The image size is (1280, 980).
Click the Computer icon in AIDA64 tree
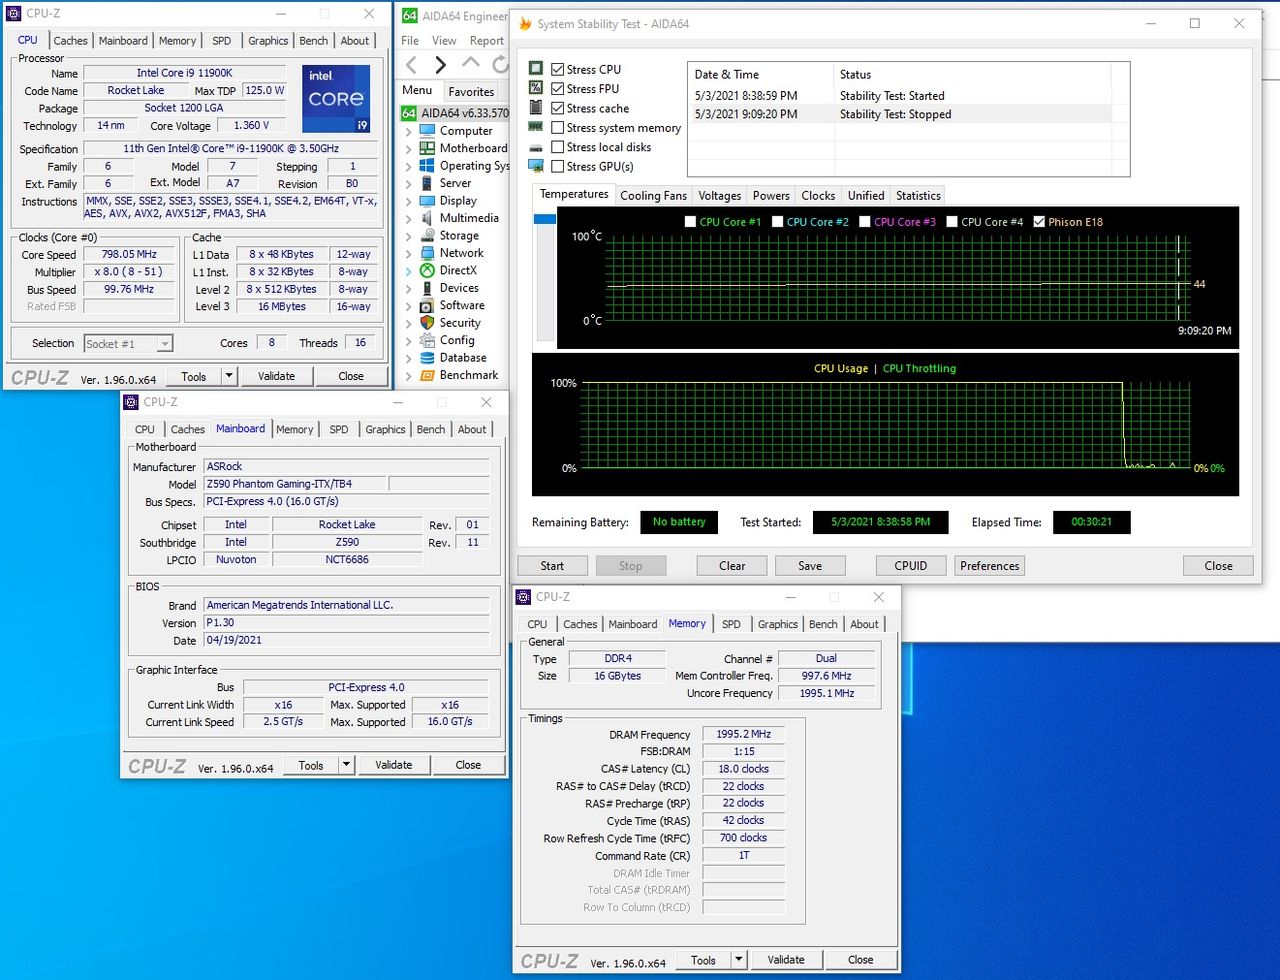tap(427, 131)
